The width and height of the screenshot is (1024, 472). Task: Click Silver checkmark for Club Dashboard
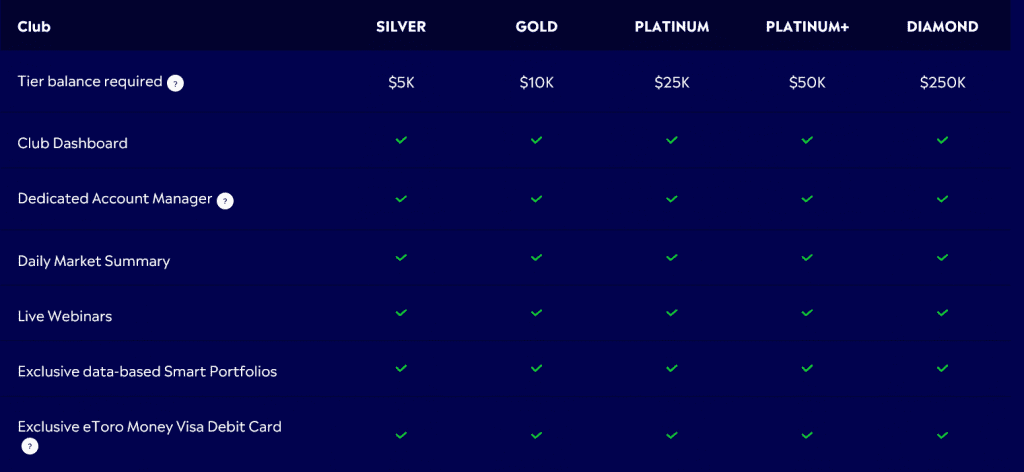401,140
